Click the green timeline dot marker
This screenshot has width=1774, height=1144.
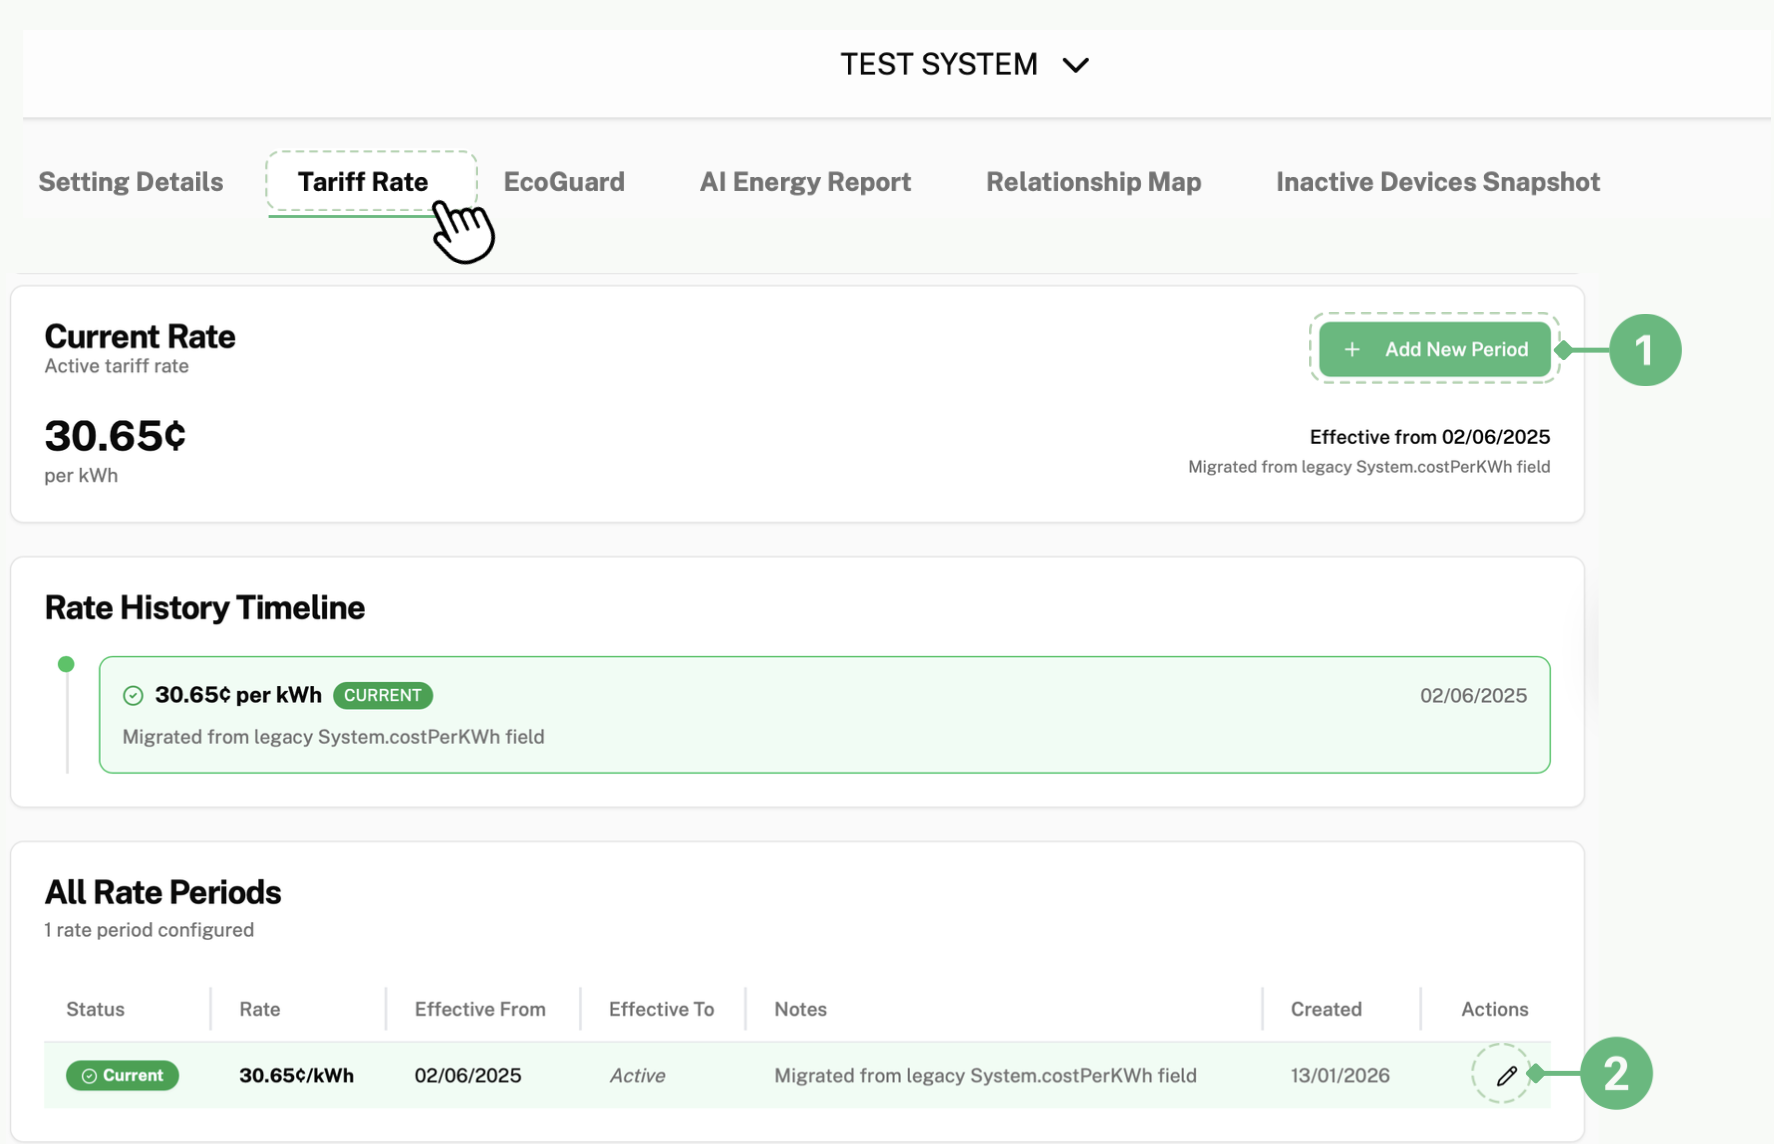(66, 664)
